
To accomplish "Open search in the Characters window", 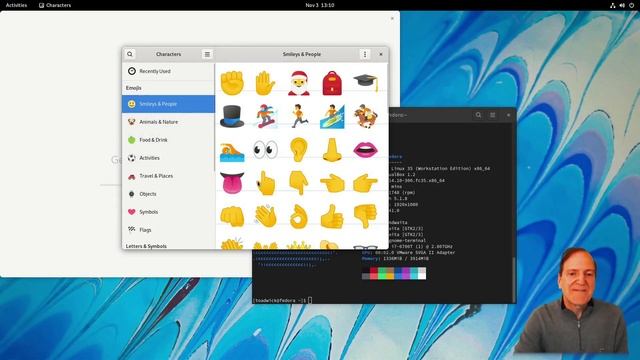I will [x=130, y=54].
